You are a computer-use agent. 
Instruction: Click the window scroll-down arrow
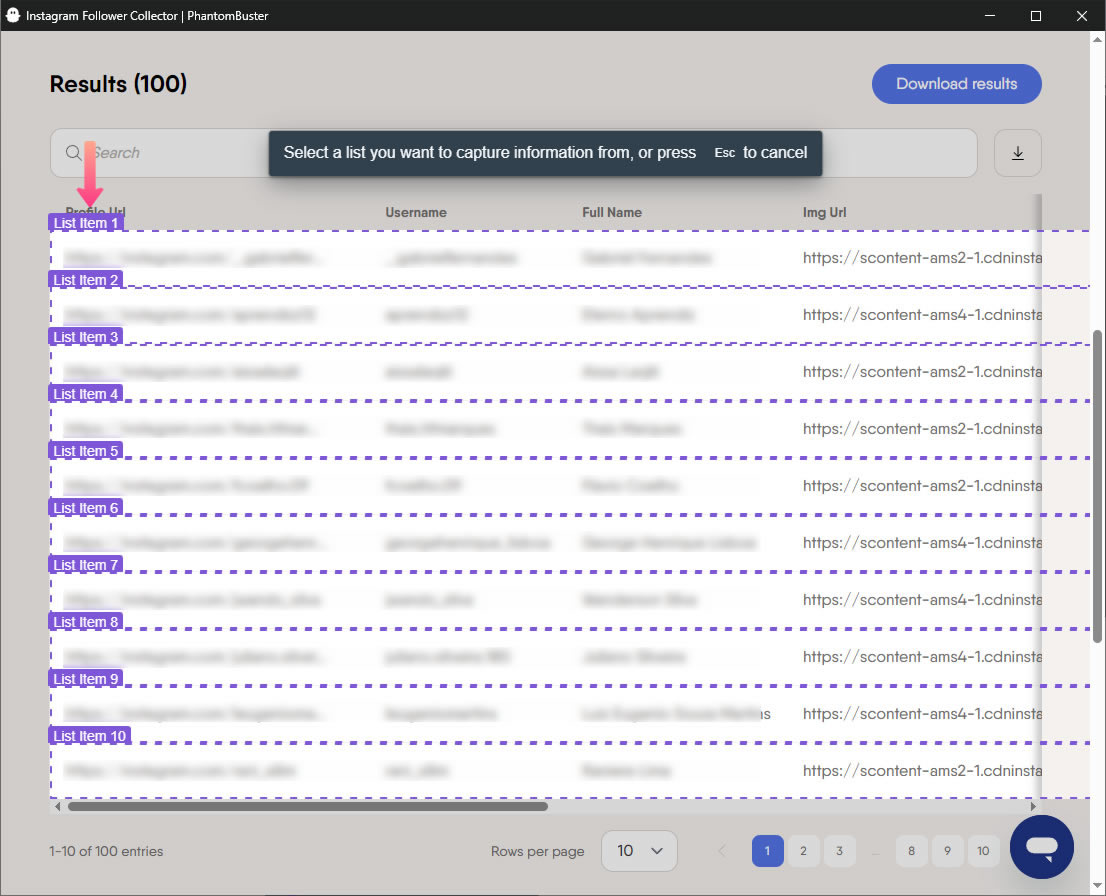(1098, 886)
